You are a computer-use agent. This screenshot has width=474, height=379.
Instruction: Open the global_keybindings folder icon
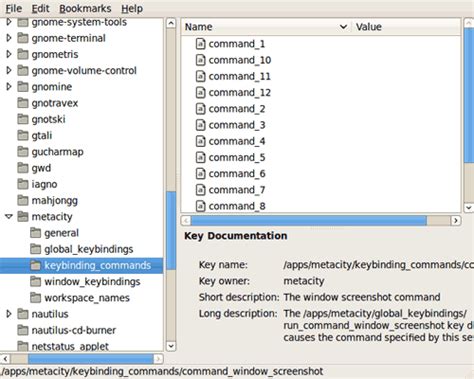(x=35, y=249)
